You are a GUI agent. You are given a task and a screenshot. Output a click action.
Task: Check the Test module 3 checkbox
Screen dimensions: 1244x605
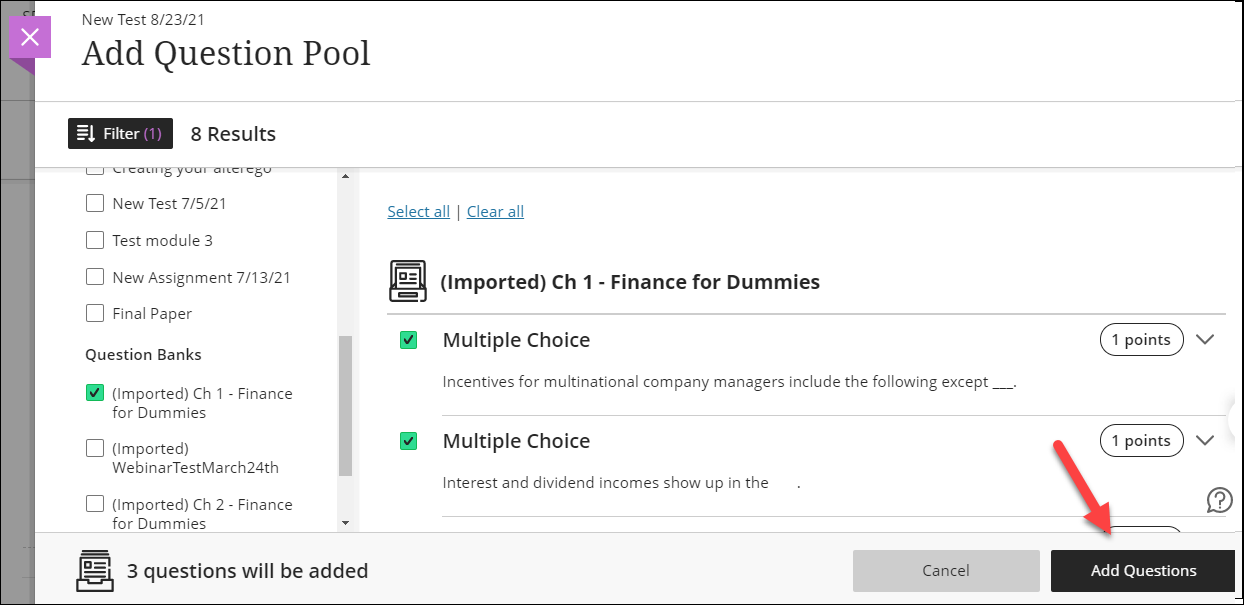tap(95, 240)
